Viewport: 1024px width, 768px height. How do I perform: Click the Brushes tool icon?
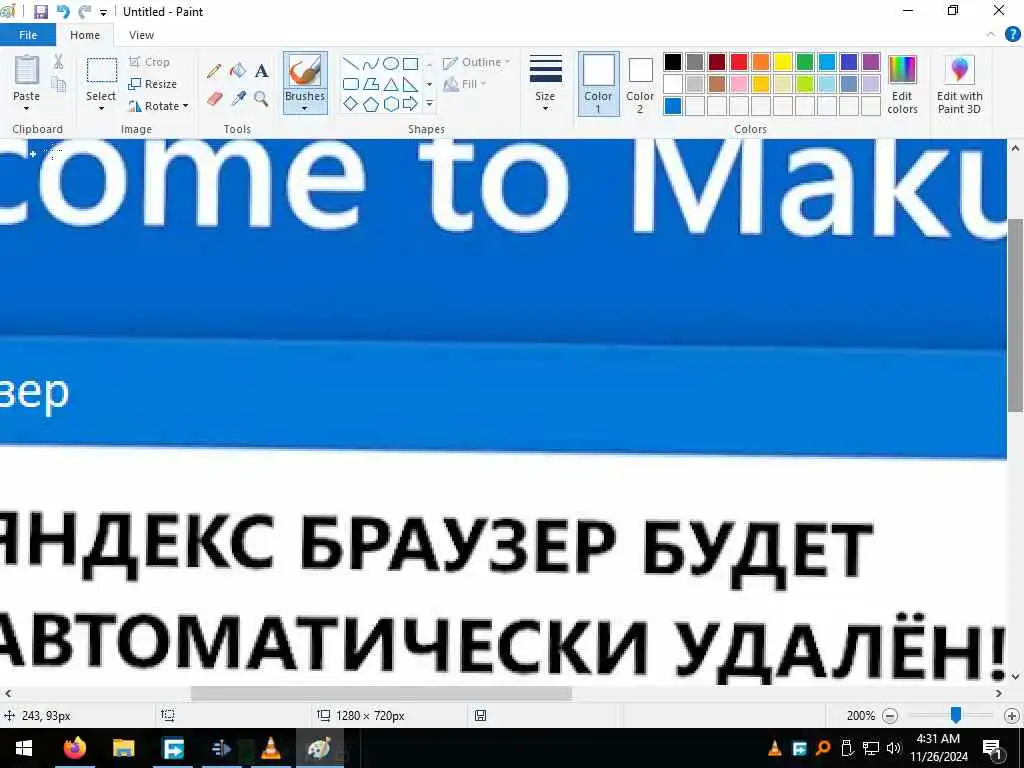[305, 71]
